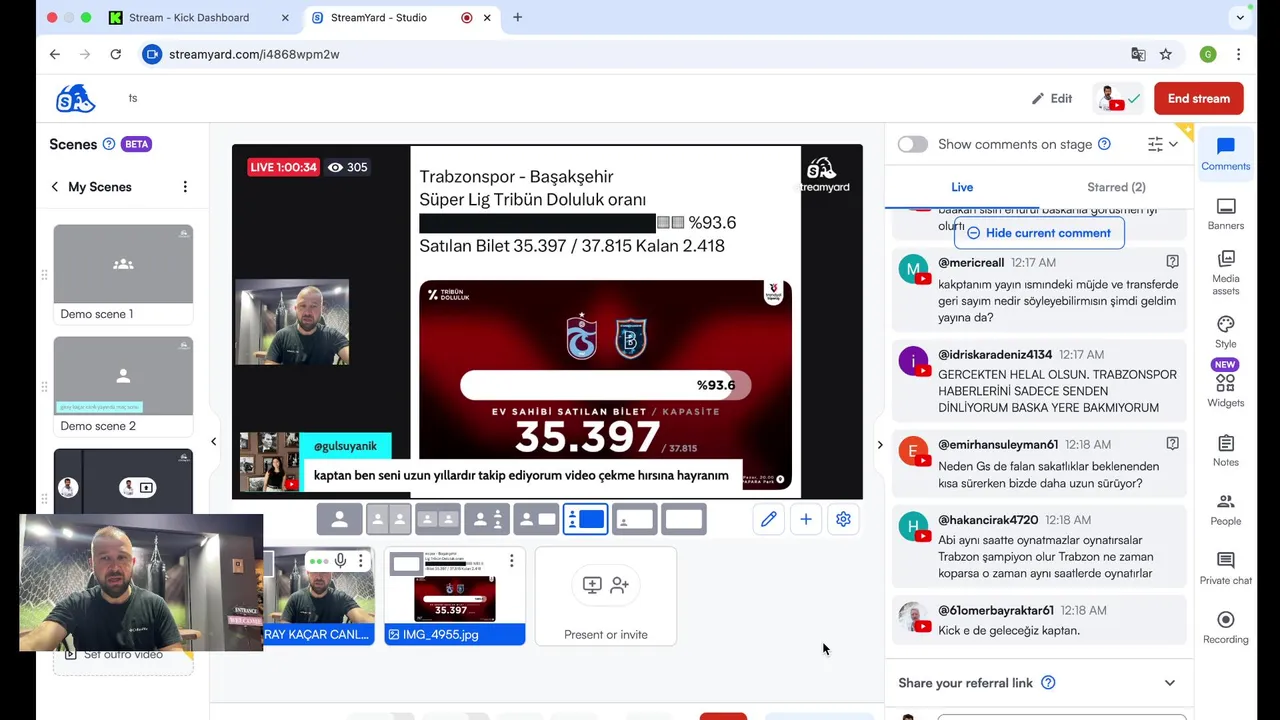This screenshot has height=720, width=1280.
Task: Open layout settings gear
Action: 843,519
